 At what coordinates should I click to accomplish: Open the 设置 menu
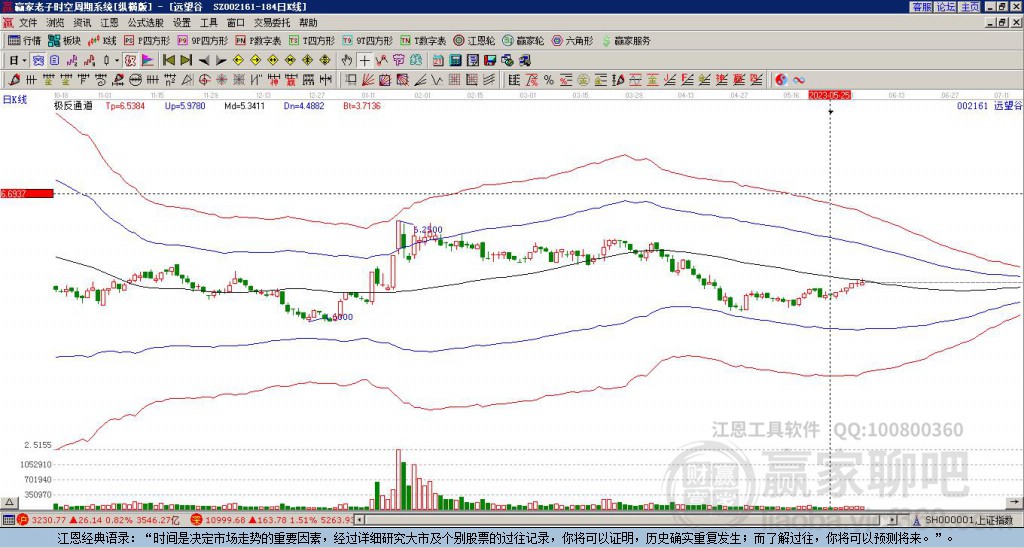point(182,23)
